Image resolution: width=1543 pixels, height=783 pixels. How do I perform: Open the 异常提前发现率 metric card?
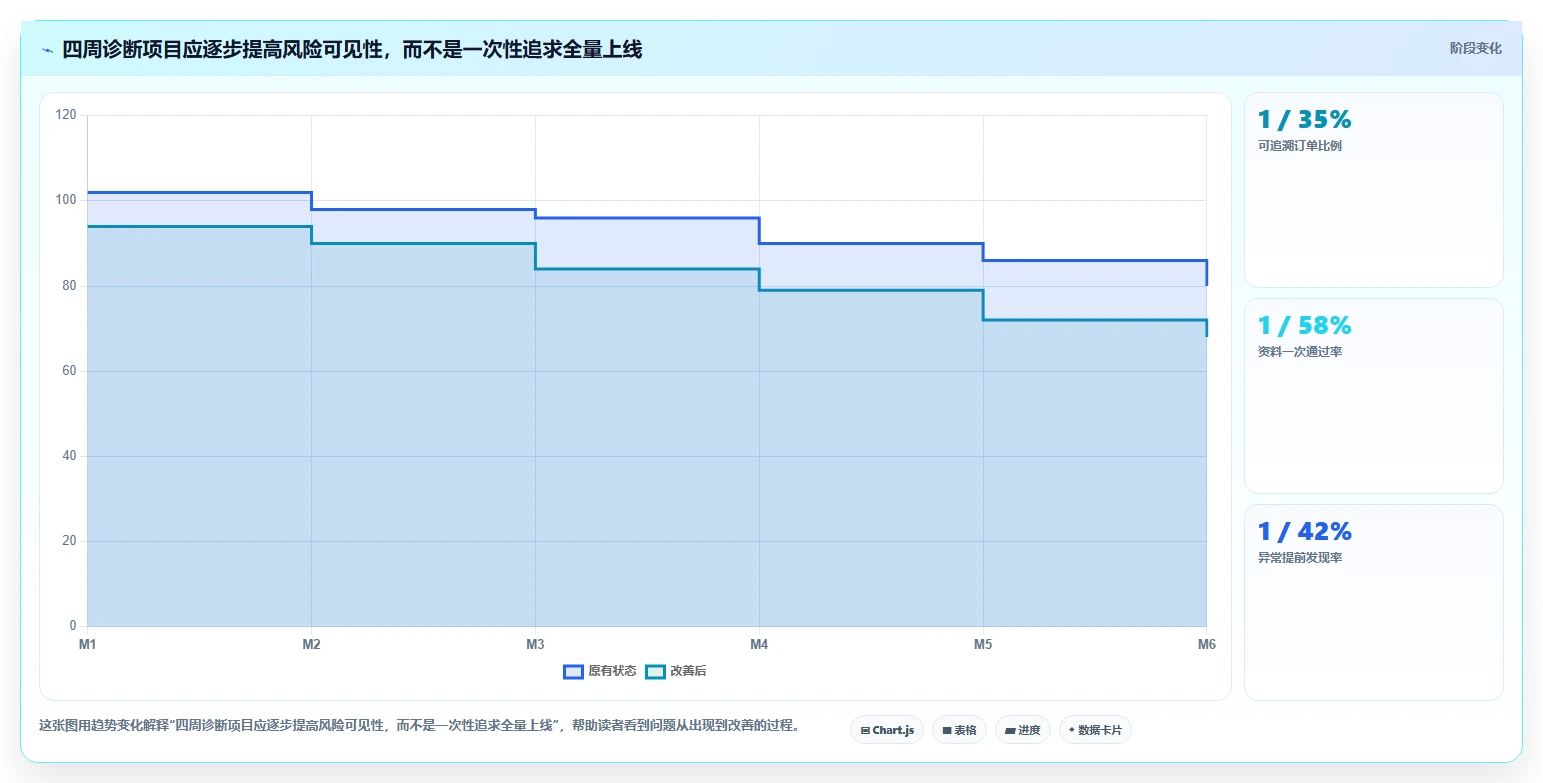coord(1373,602)
